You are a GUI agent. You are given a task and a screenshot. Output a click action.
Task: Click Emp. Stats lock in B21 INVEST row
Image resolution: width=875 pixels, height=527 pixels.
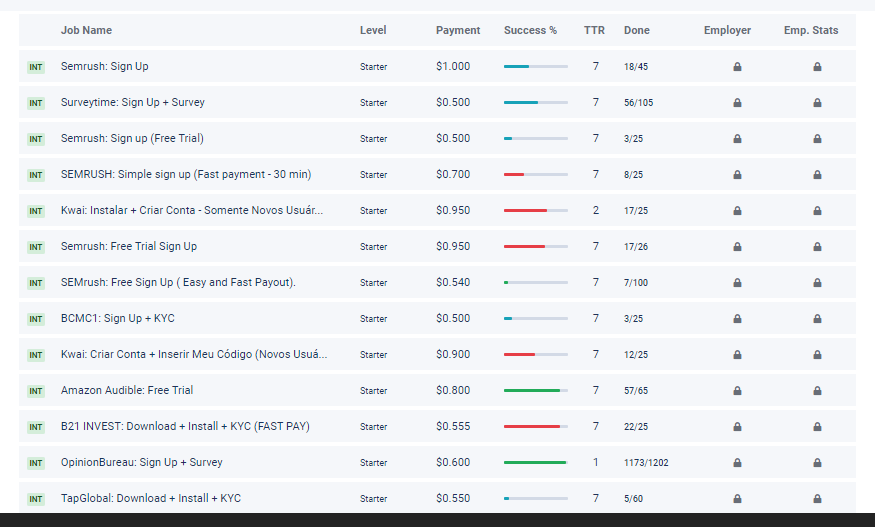[817, 427]
